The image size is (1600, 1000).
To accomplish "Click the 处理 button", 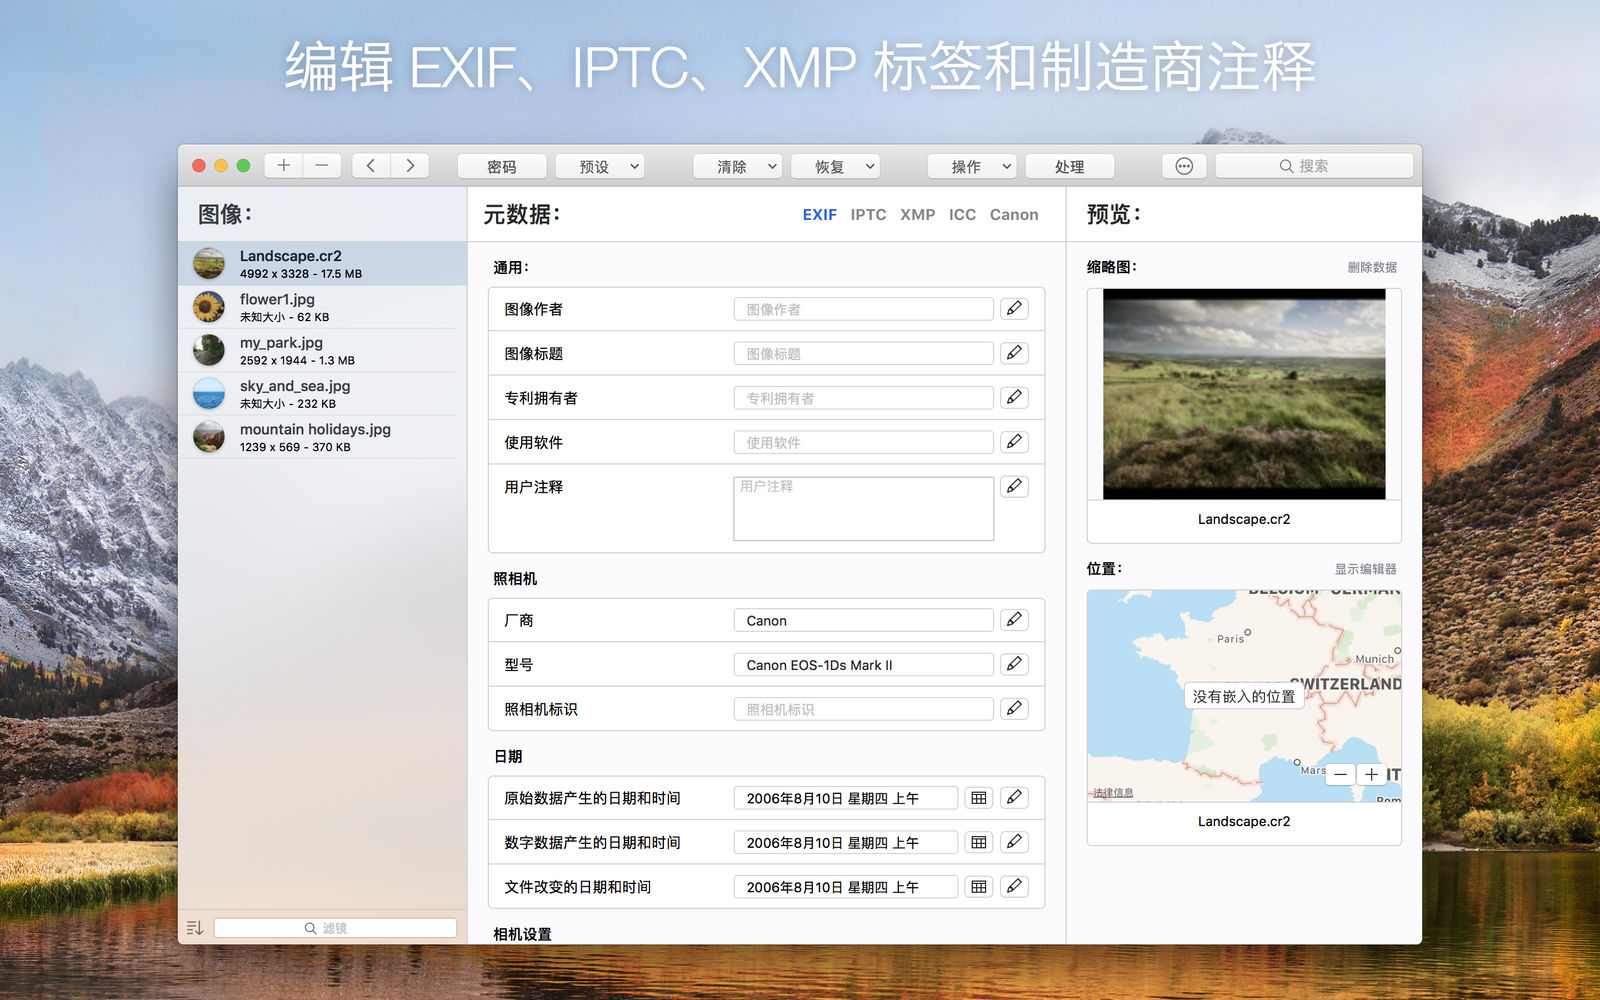I will click(1070, 167).
